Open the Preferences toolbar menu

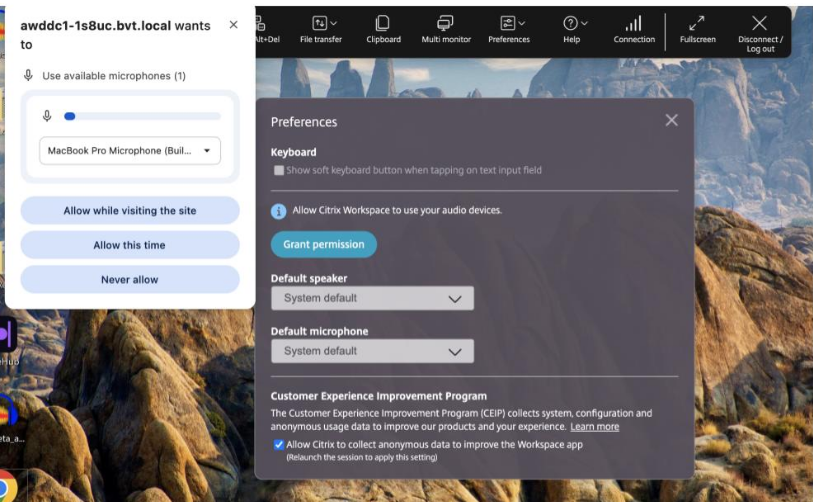(509, 29)
